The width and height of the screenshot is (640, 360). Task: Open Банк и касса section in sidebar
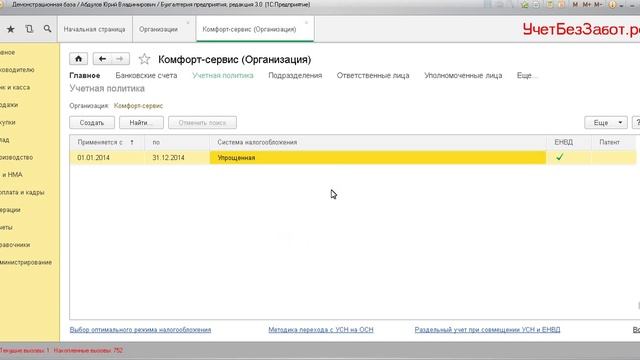click(15, 87)
